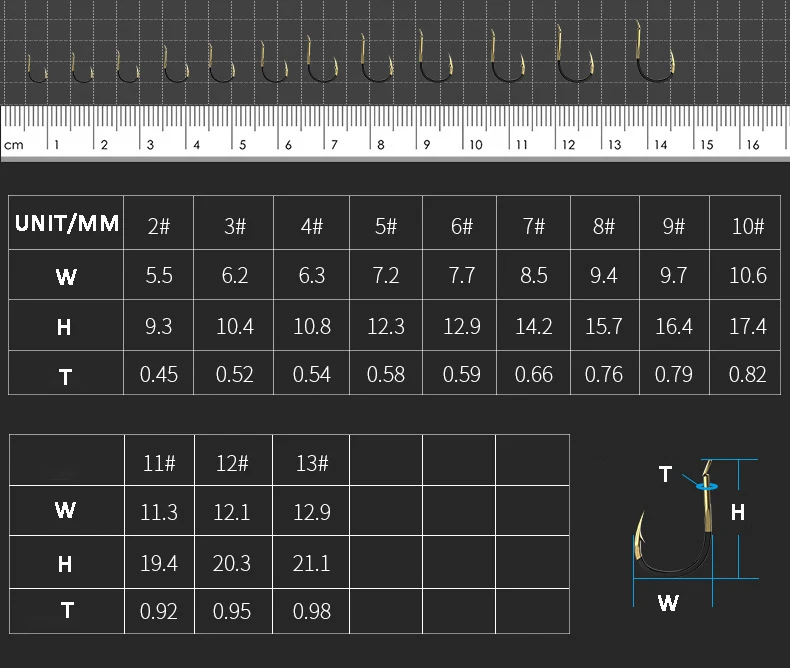The height and width of the screenshot is (668, 790).
Task: Select the 13# size column header
Action: [312, 463]
